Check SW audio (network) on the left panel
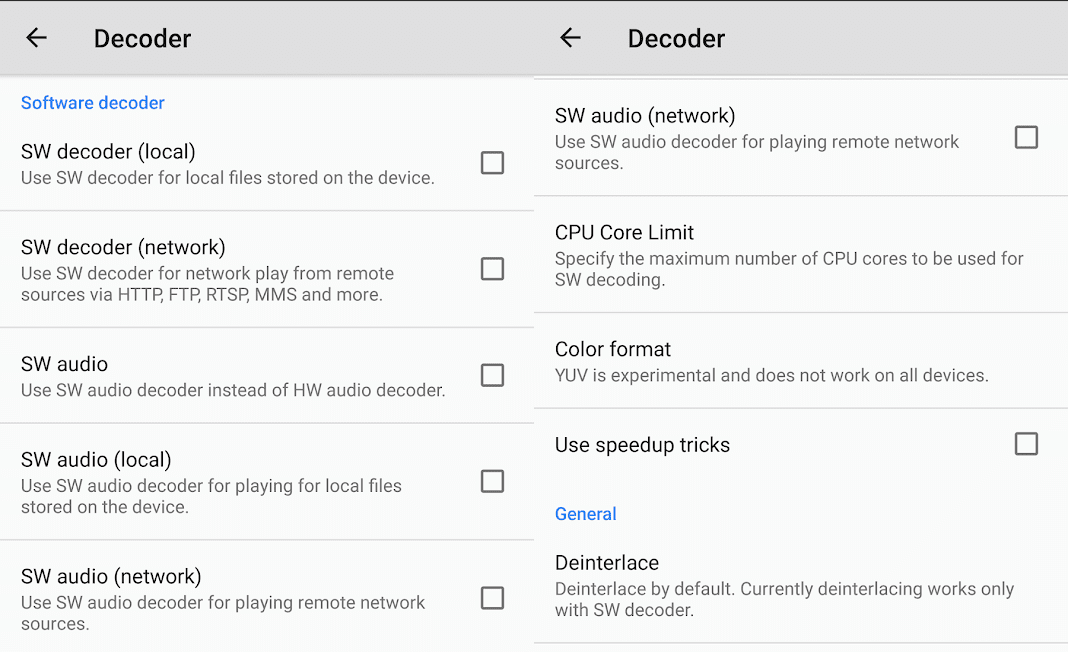The image size is (1068, 652). [492, 598]
